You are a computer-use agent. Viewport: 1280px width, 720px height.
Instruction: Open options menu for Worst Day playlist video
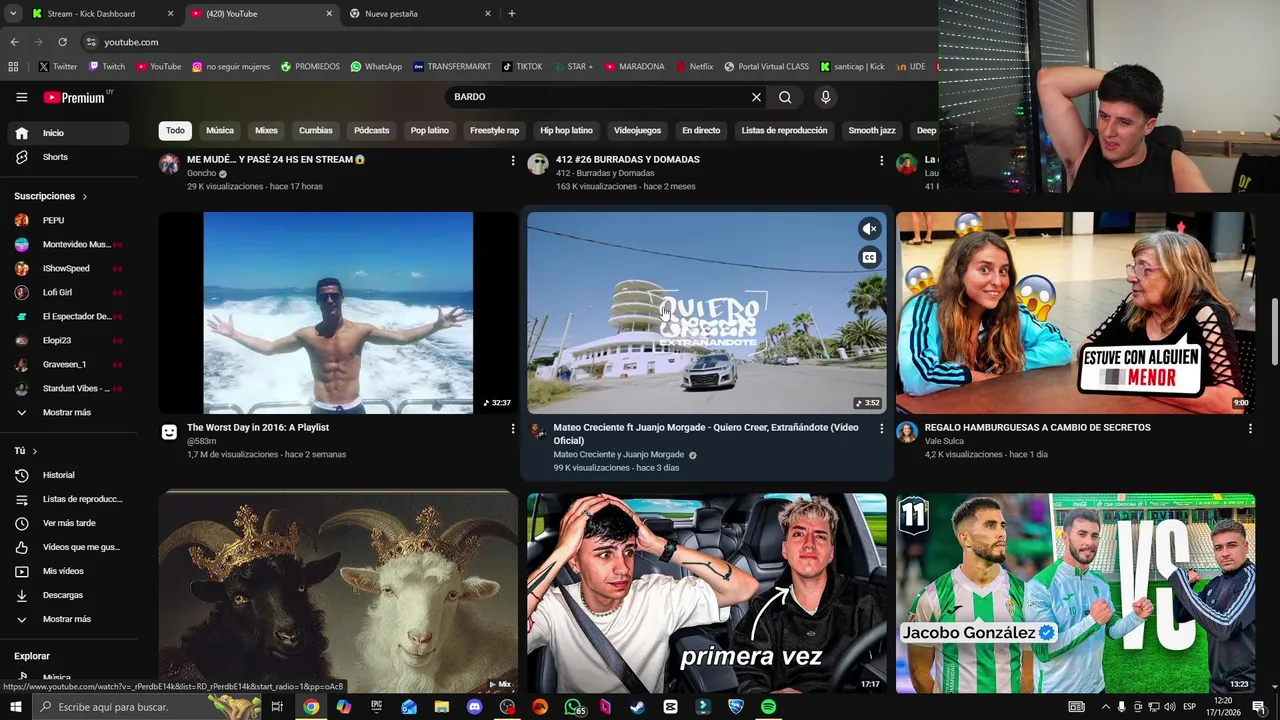(x=512, y=428)
